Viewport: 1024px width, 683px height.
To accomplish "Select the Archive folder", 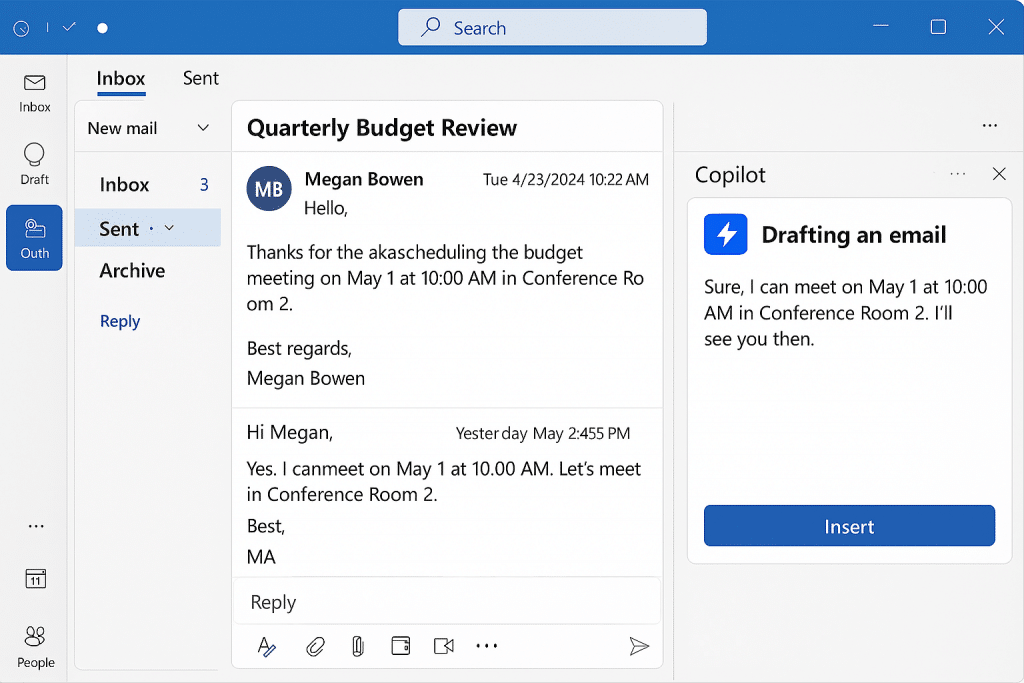I will click(132, 270).
